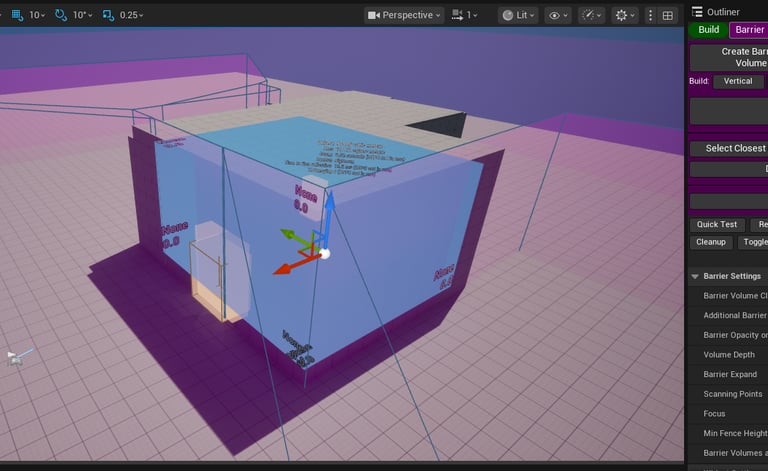The width and height of the screenshot is (768, 471).
Task: Switch to the Build tab
Action: (x=708, y=30)
